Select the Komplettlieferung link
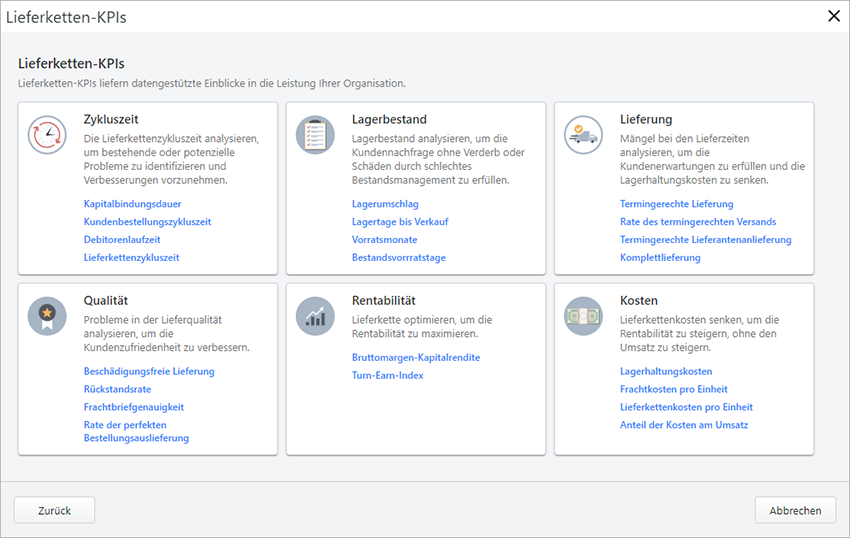 [x=660, y=258]
